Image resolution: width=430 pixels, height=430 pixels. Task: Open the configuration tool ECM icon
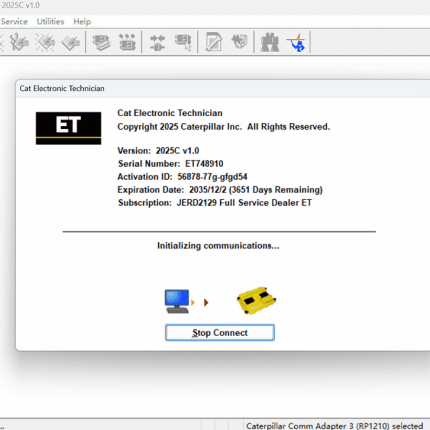pyautogui.click(x=127, y=42)
